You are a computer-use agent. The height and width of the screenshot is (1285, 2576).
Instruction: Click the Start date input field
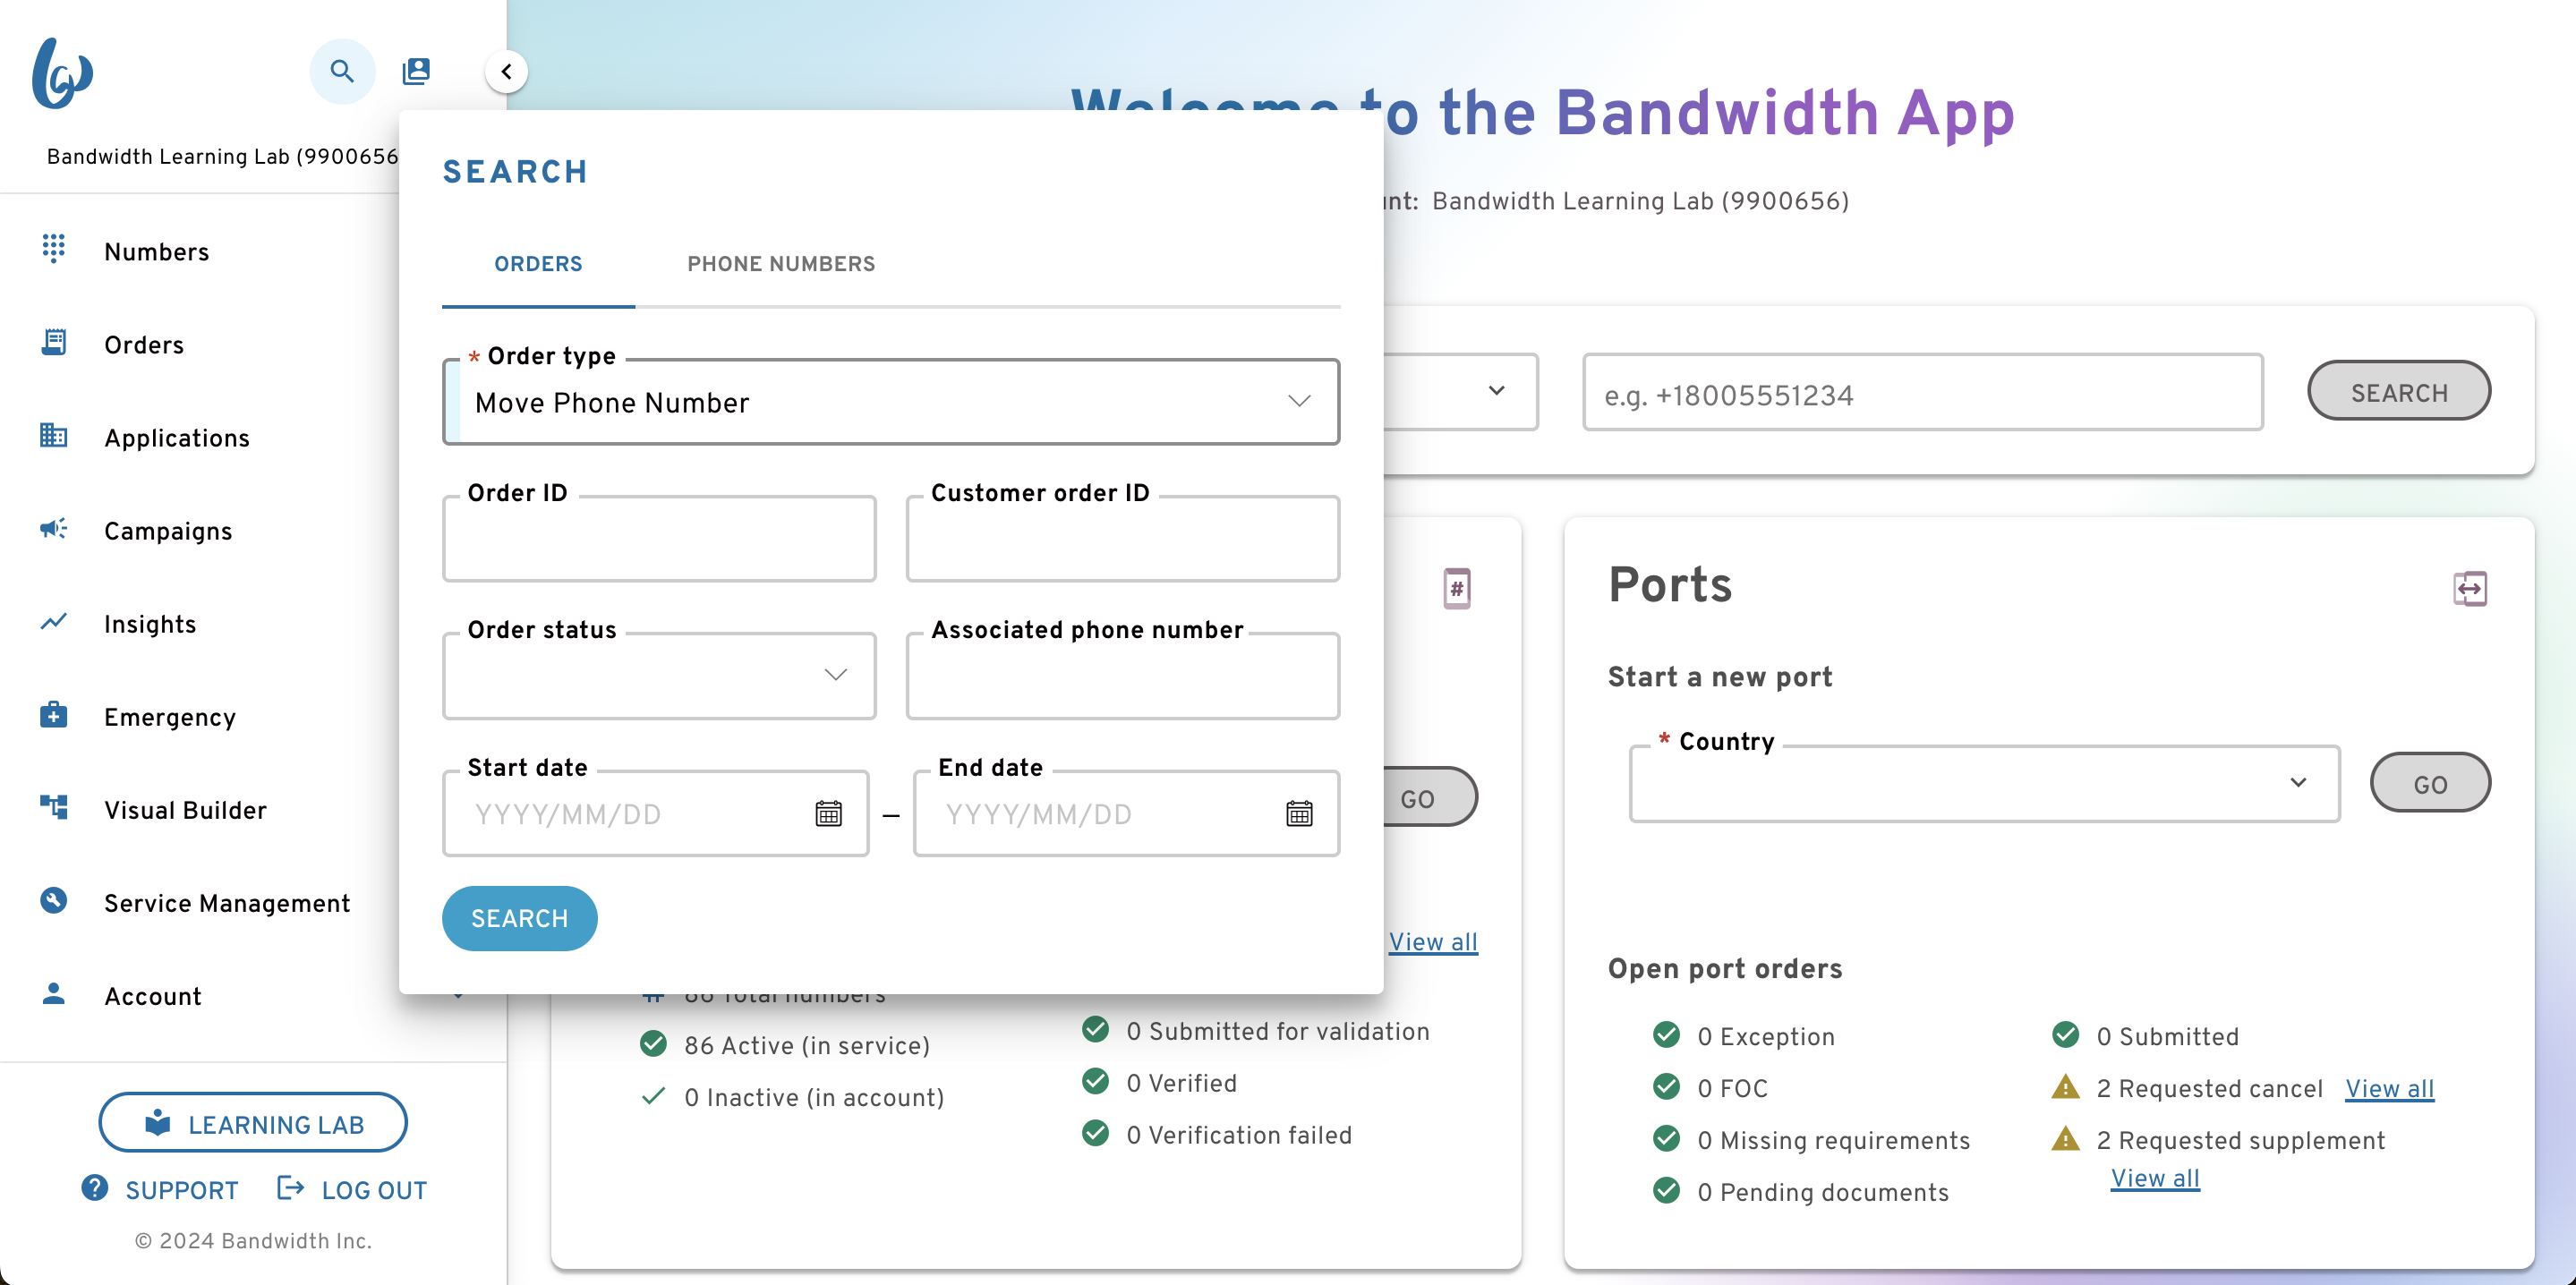point(655,813)
